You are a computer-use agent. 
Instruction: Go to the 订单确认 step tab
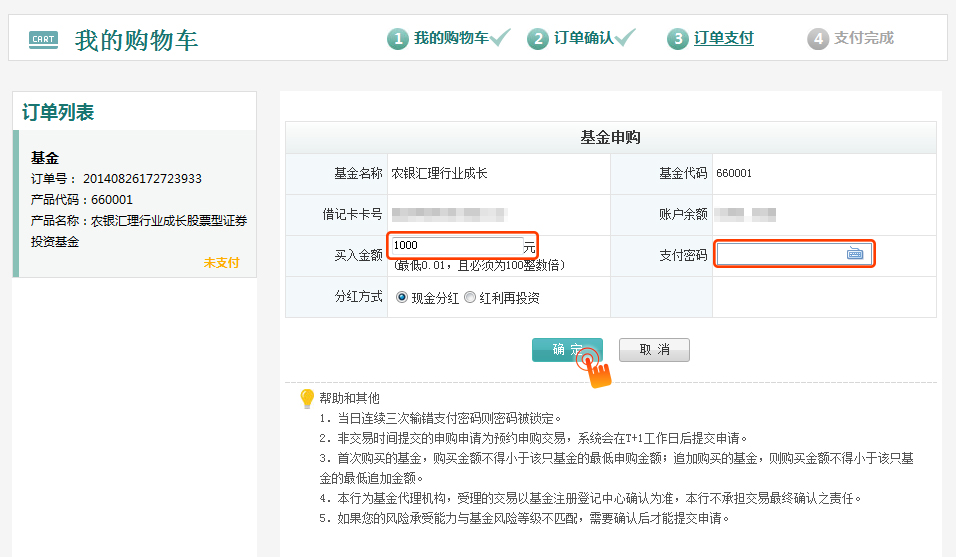pyautogui.click(x=583, y=38)
